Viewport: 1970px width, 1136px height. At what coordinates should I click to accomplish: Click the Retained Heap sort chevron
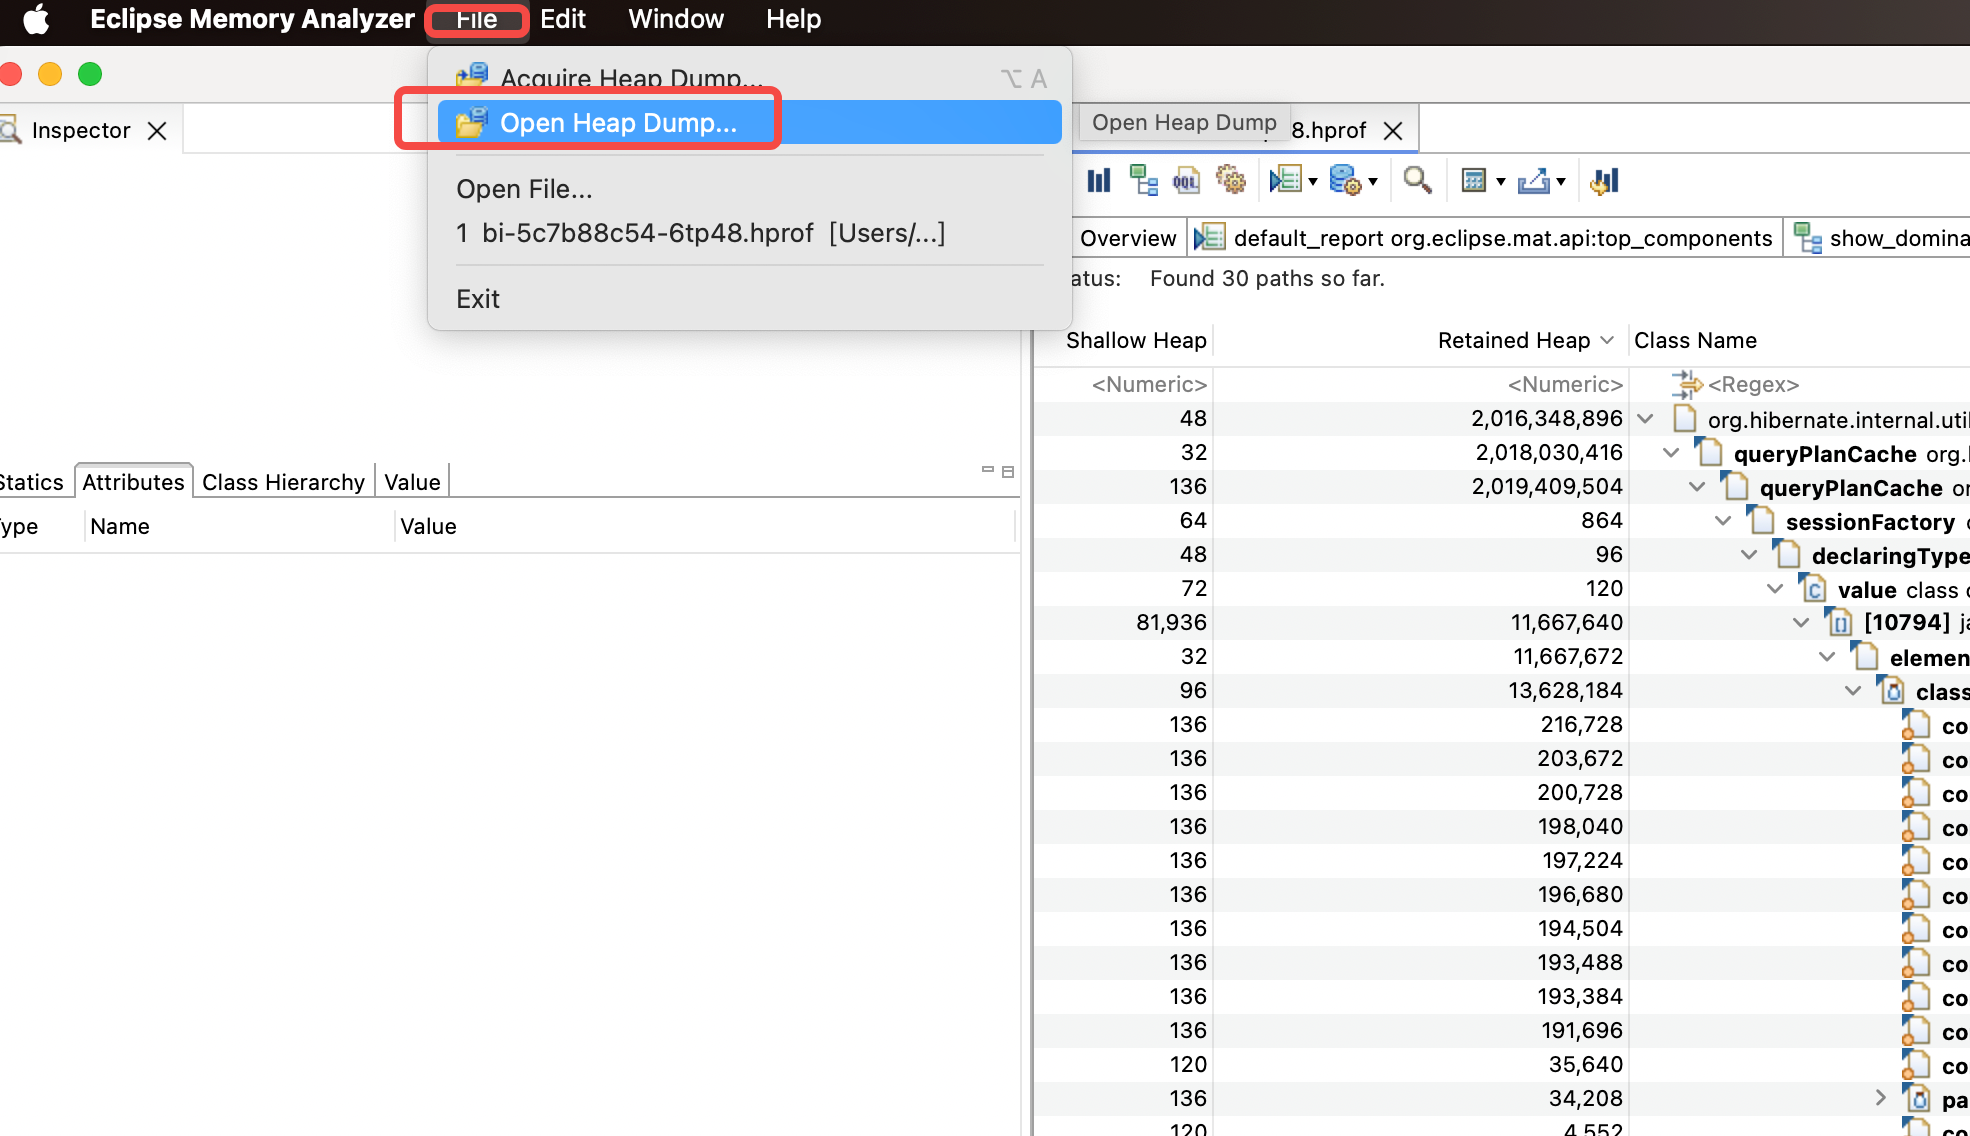(1607, 340)
